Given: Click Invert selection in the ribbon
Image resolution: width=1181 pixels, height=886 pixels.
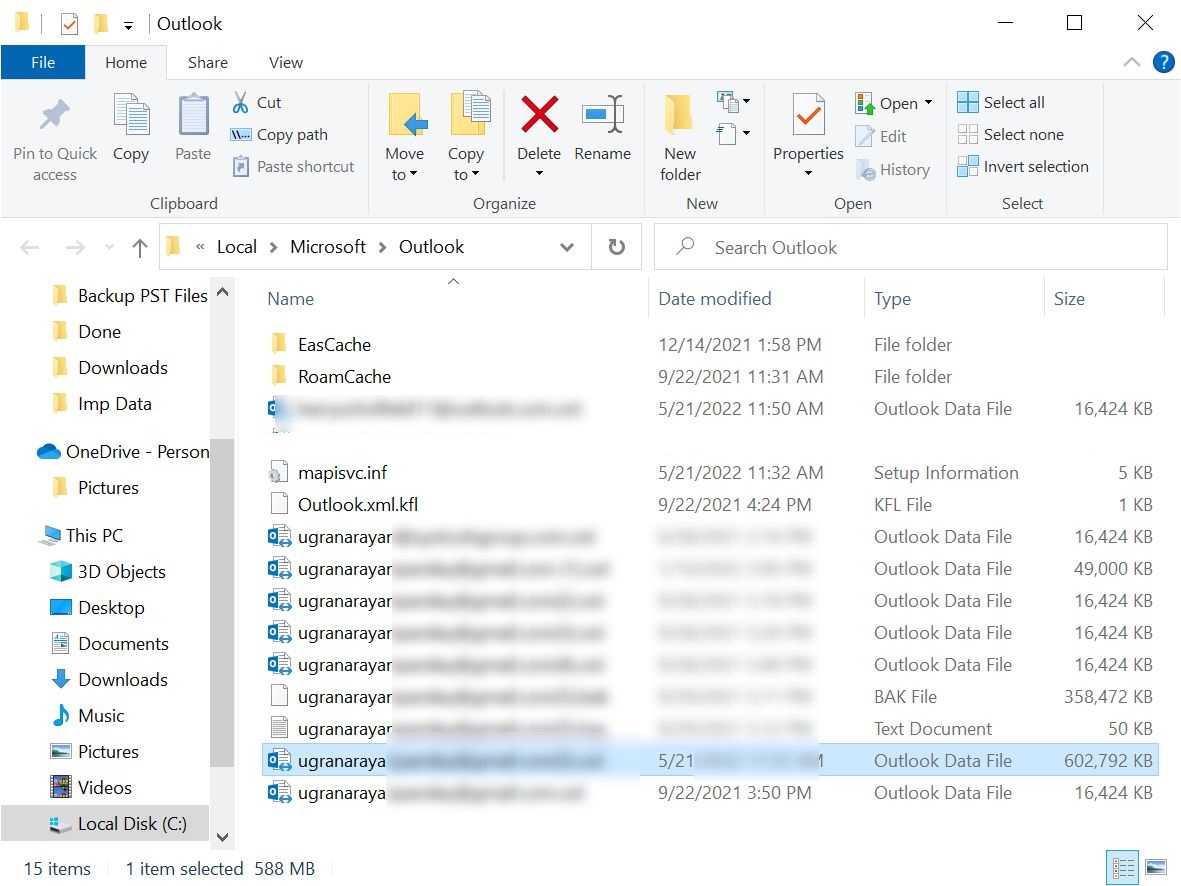Looking at the screenshot, I should (1023, 167).
